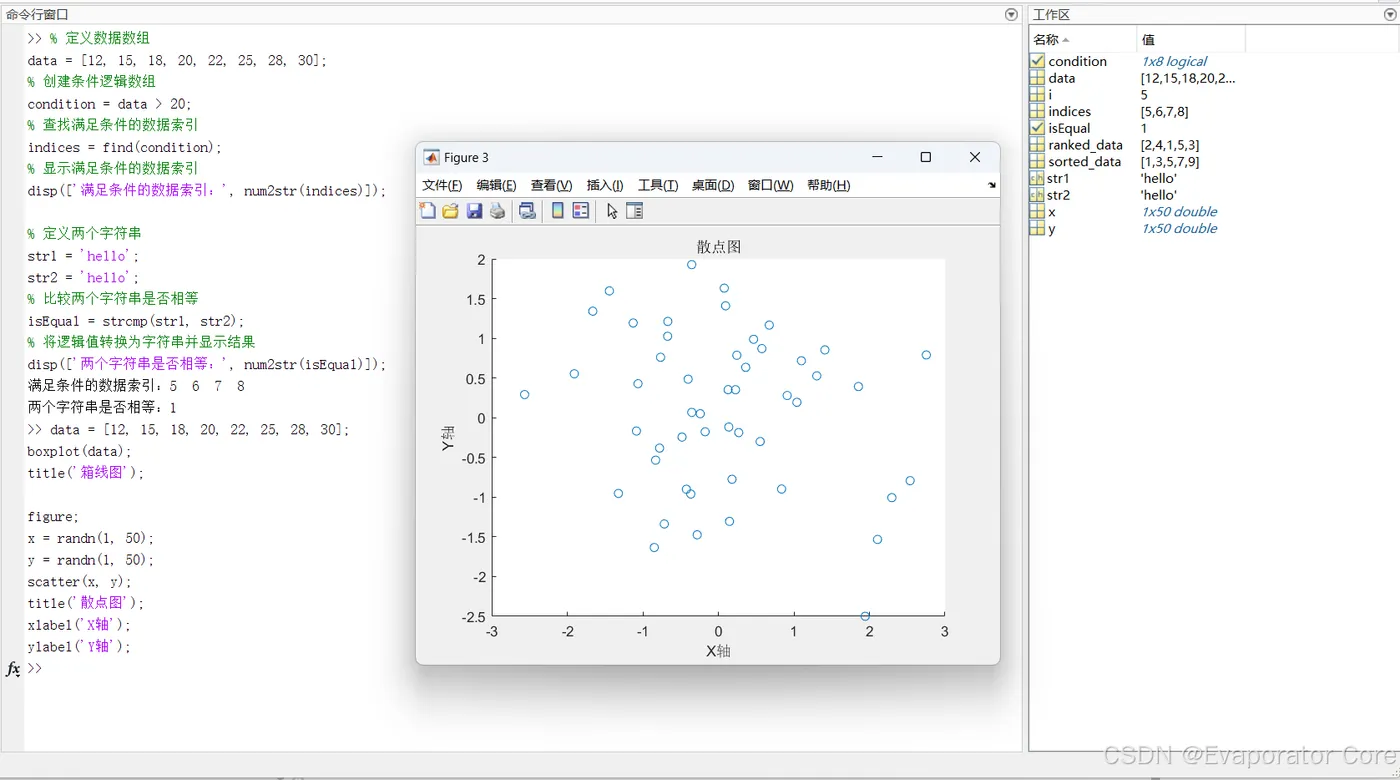Viewport: 1400px width, 780px height.
Task: Select the isEqual variable name in workspace
Action: click(x=1069, y=128)
